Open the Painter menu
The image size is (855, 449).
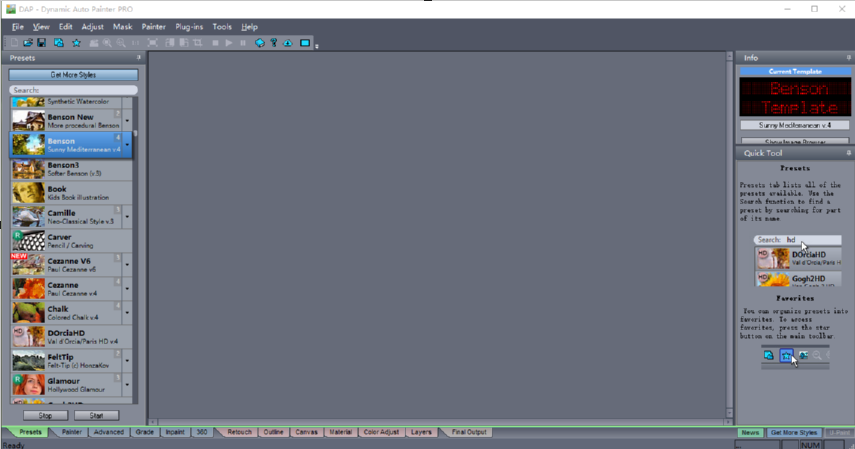click(154, 27)
